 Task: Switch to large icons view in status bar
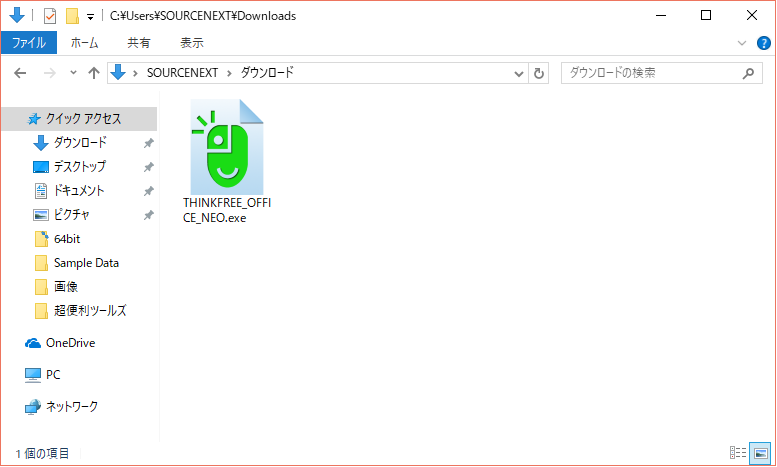(x=761, y=452)
